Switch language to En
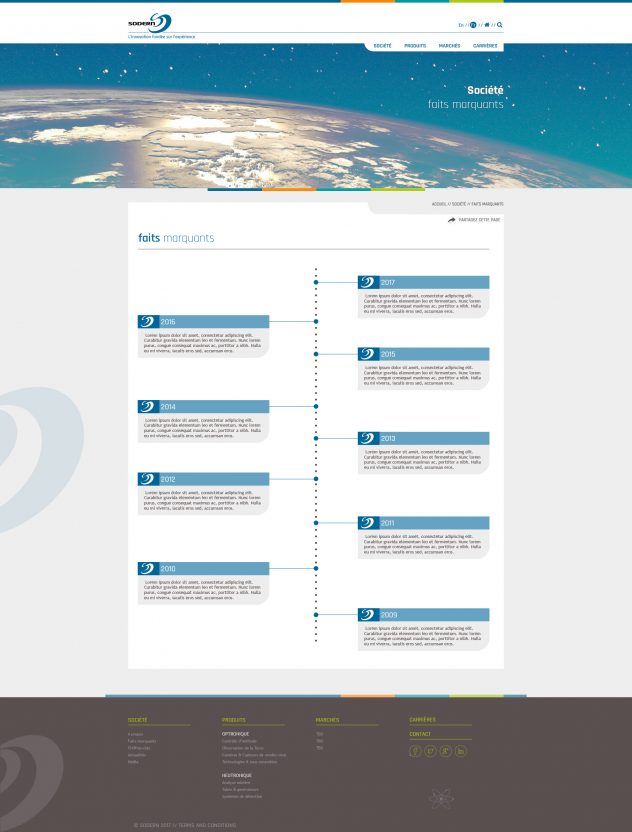 (x=461, y=24)
